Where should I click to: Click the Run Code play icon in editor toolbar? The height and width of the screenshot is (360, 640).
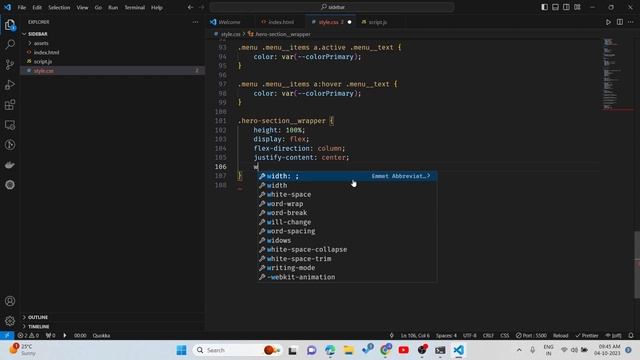click(x=608, y=22)
